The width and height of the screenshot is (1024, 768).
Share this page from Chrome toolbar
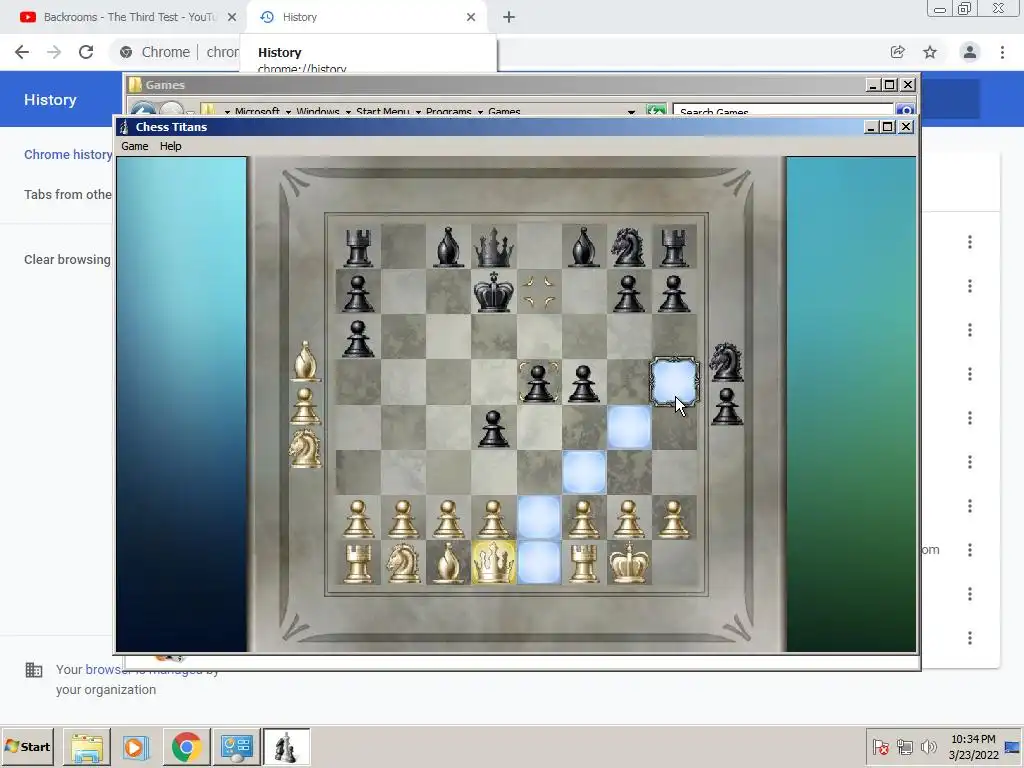click(x=897, y=52)
